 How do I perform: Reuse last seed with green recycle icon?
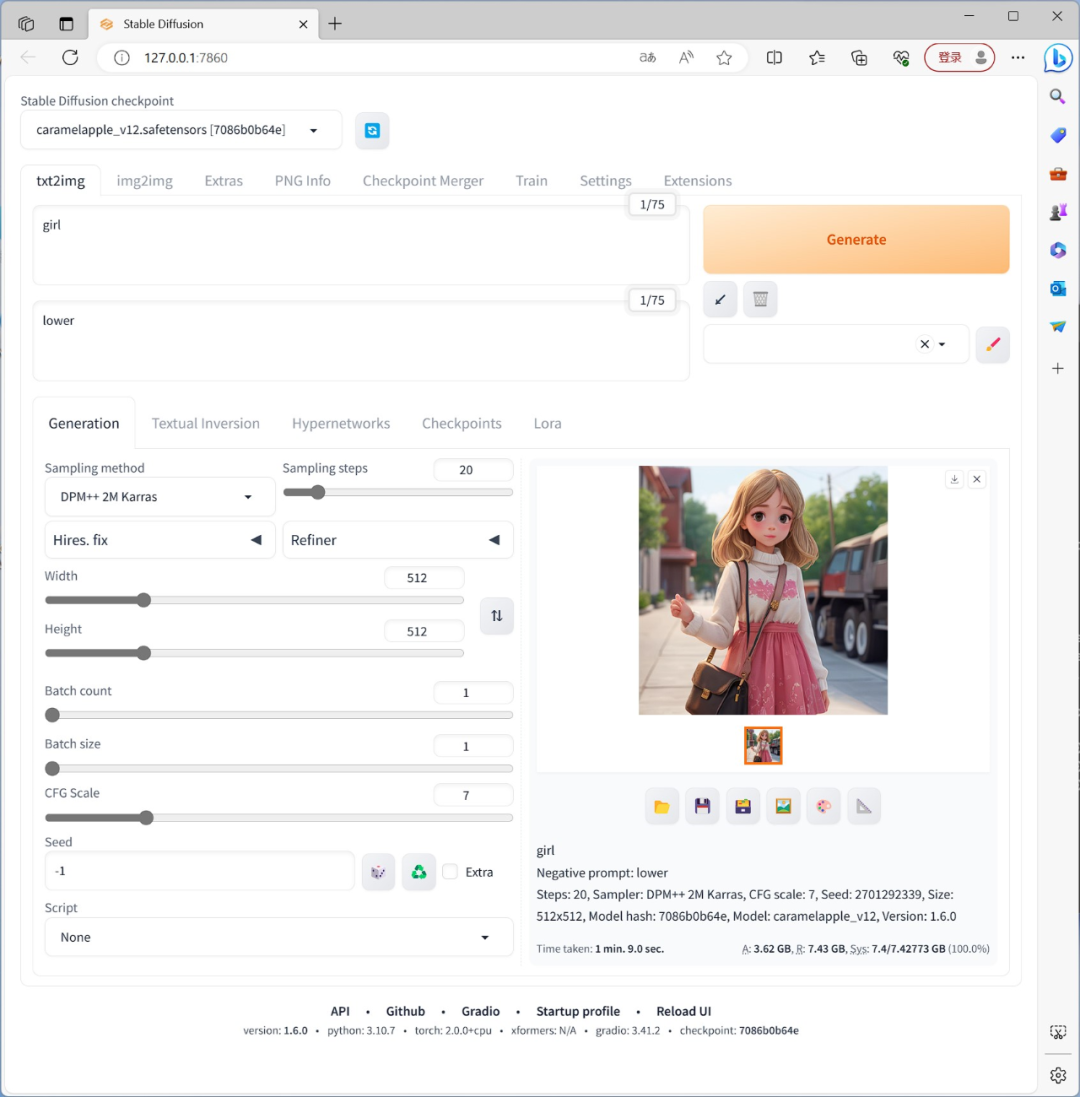(x=419, y=872)
